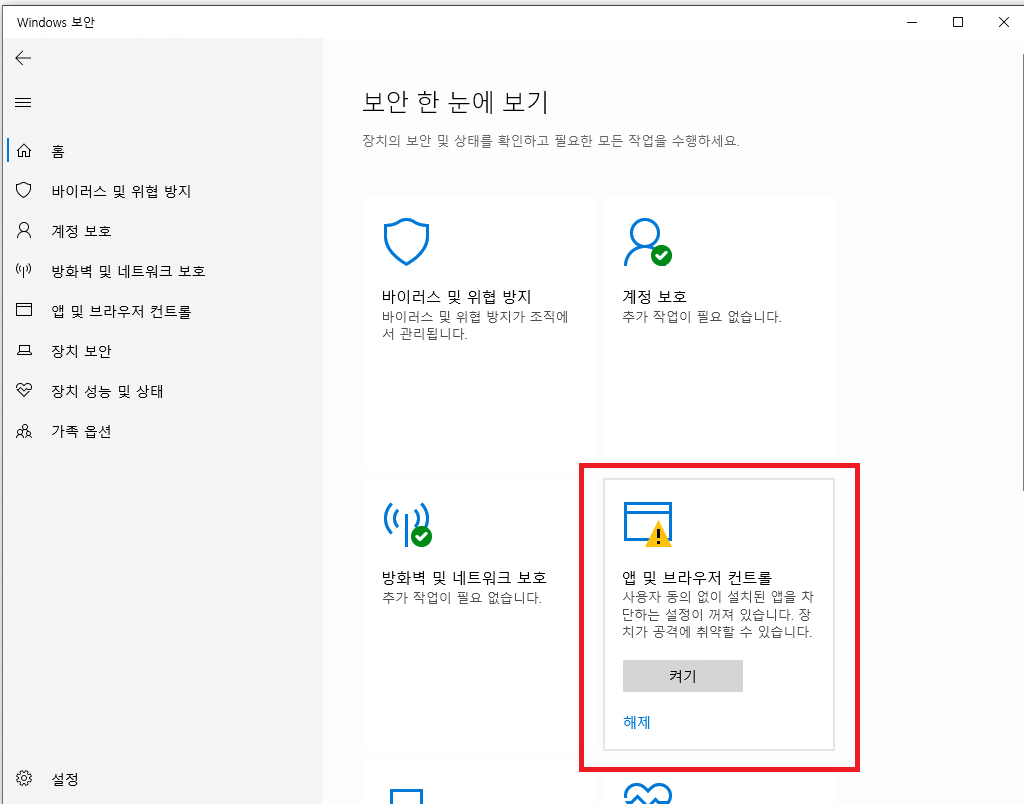Viewport: 1024px width, 804px height.
Task: Minimize the Windows 보안 window
Action: (x=912, y=22)
